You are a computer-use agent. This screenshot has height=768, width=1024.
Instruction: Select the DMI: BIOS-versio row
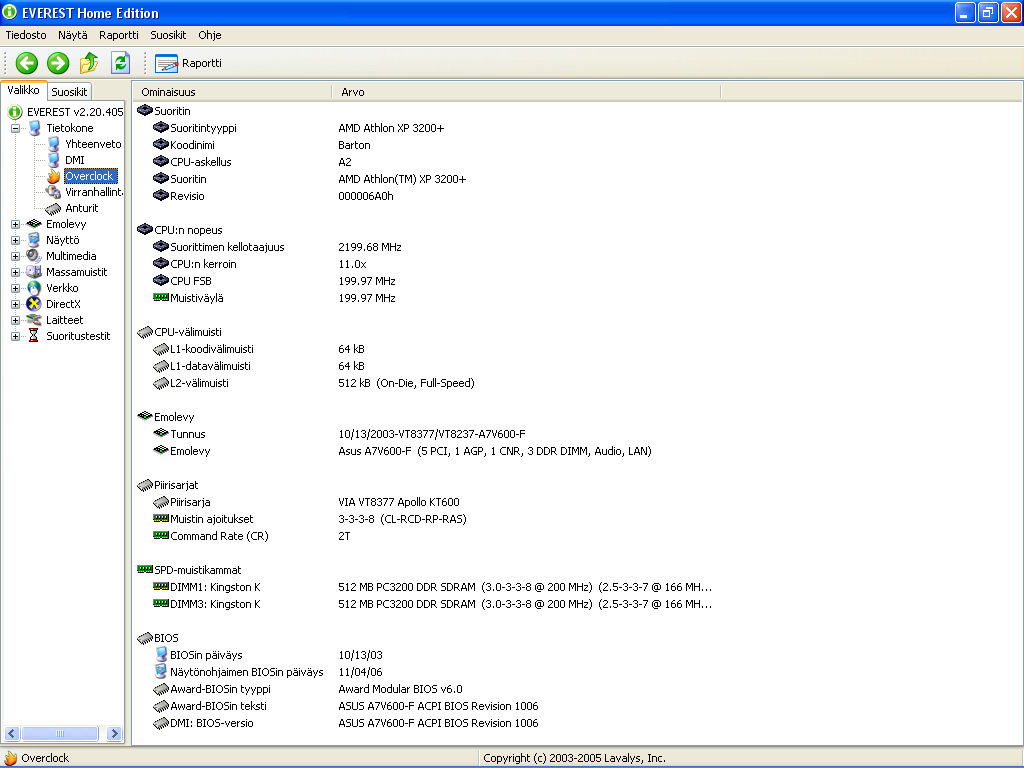click(577, 723)
